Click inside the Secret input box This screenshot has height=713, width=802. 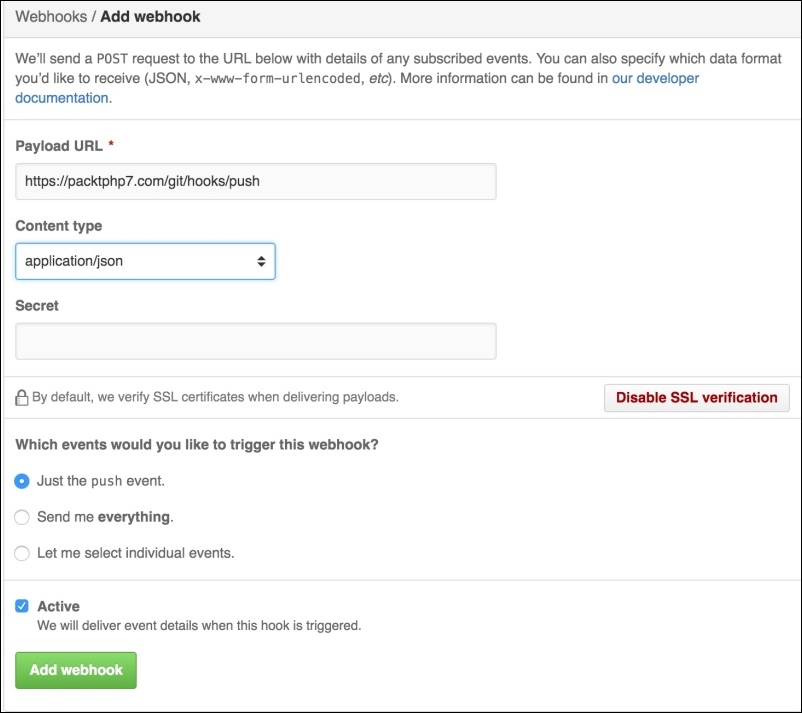pos(255,340)
